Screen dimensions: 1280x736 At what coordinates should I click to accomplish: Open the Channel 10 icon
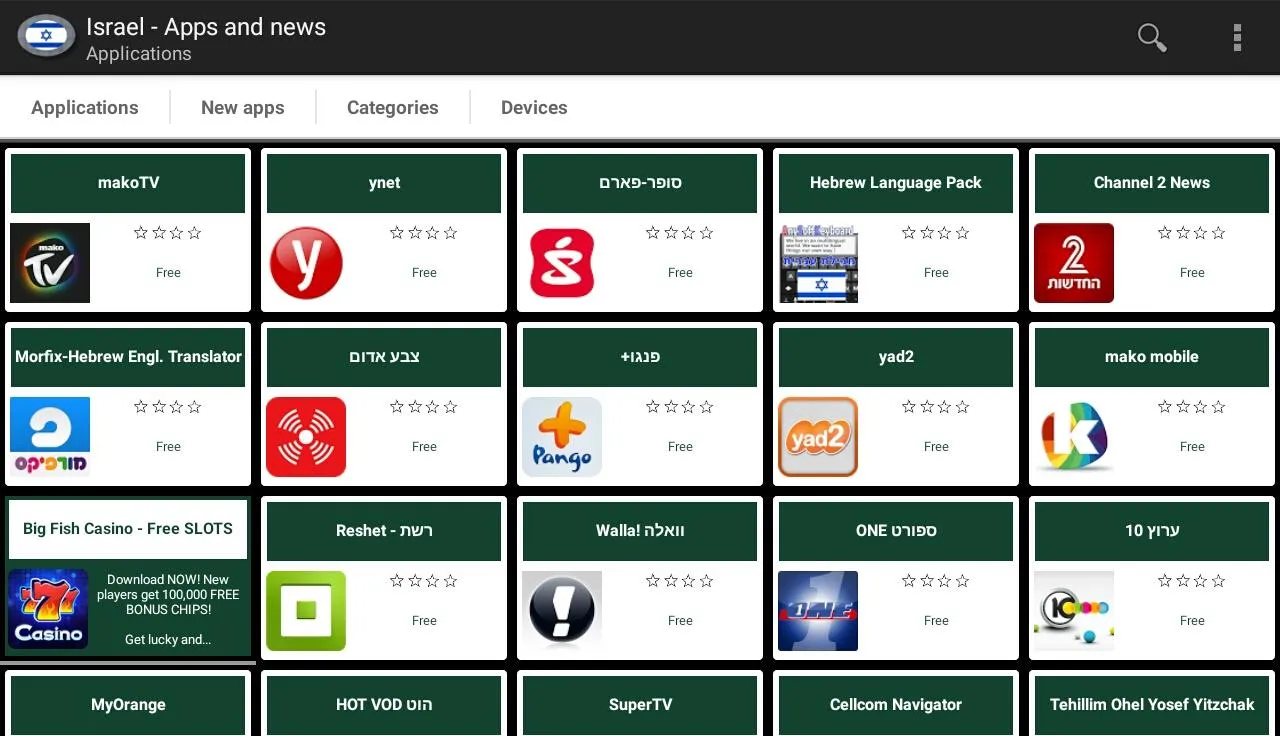pos(1074,611)
